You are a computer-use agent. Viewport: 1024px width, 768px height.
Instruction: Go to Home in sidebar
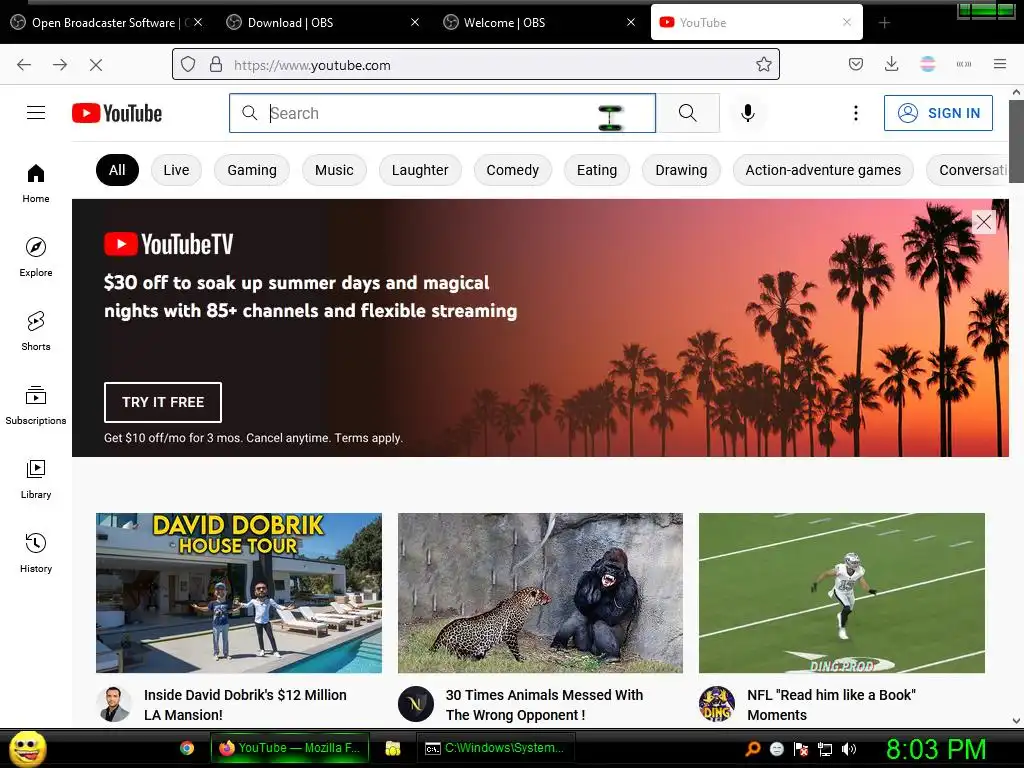(36, 184)
